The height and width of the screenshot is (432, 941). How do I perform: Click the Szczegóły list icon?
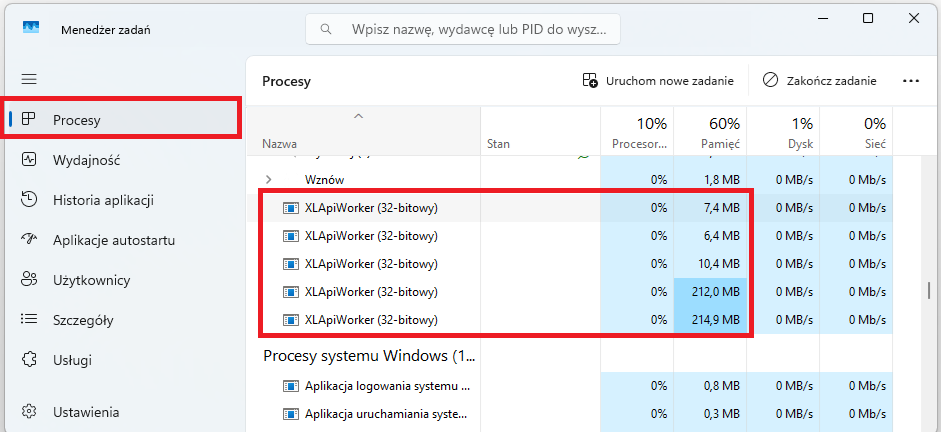pos(29,319)
